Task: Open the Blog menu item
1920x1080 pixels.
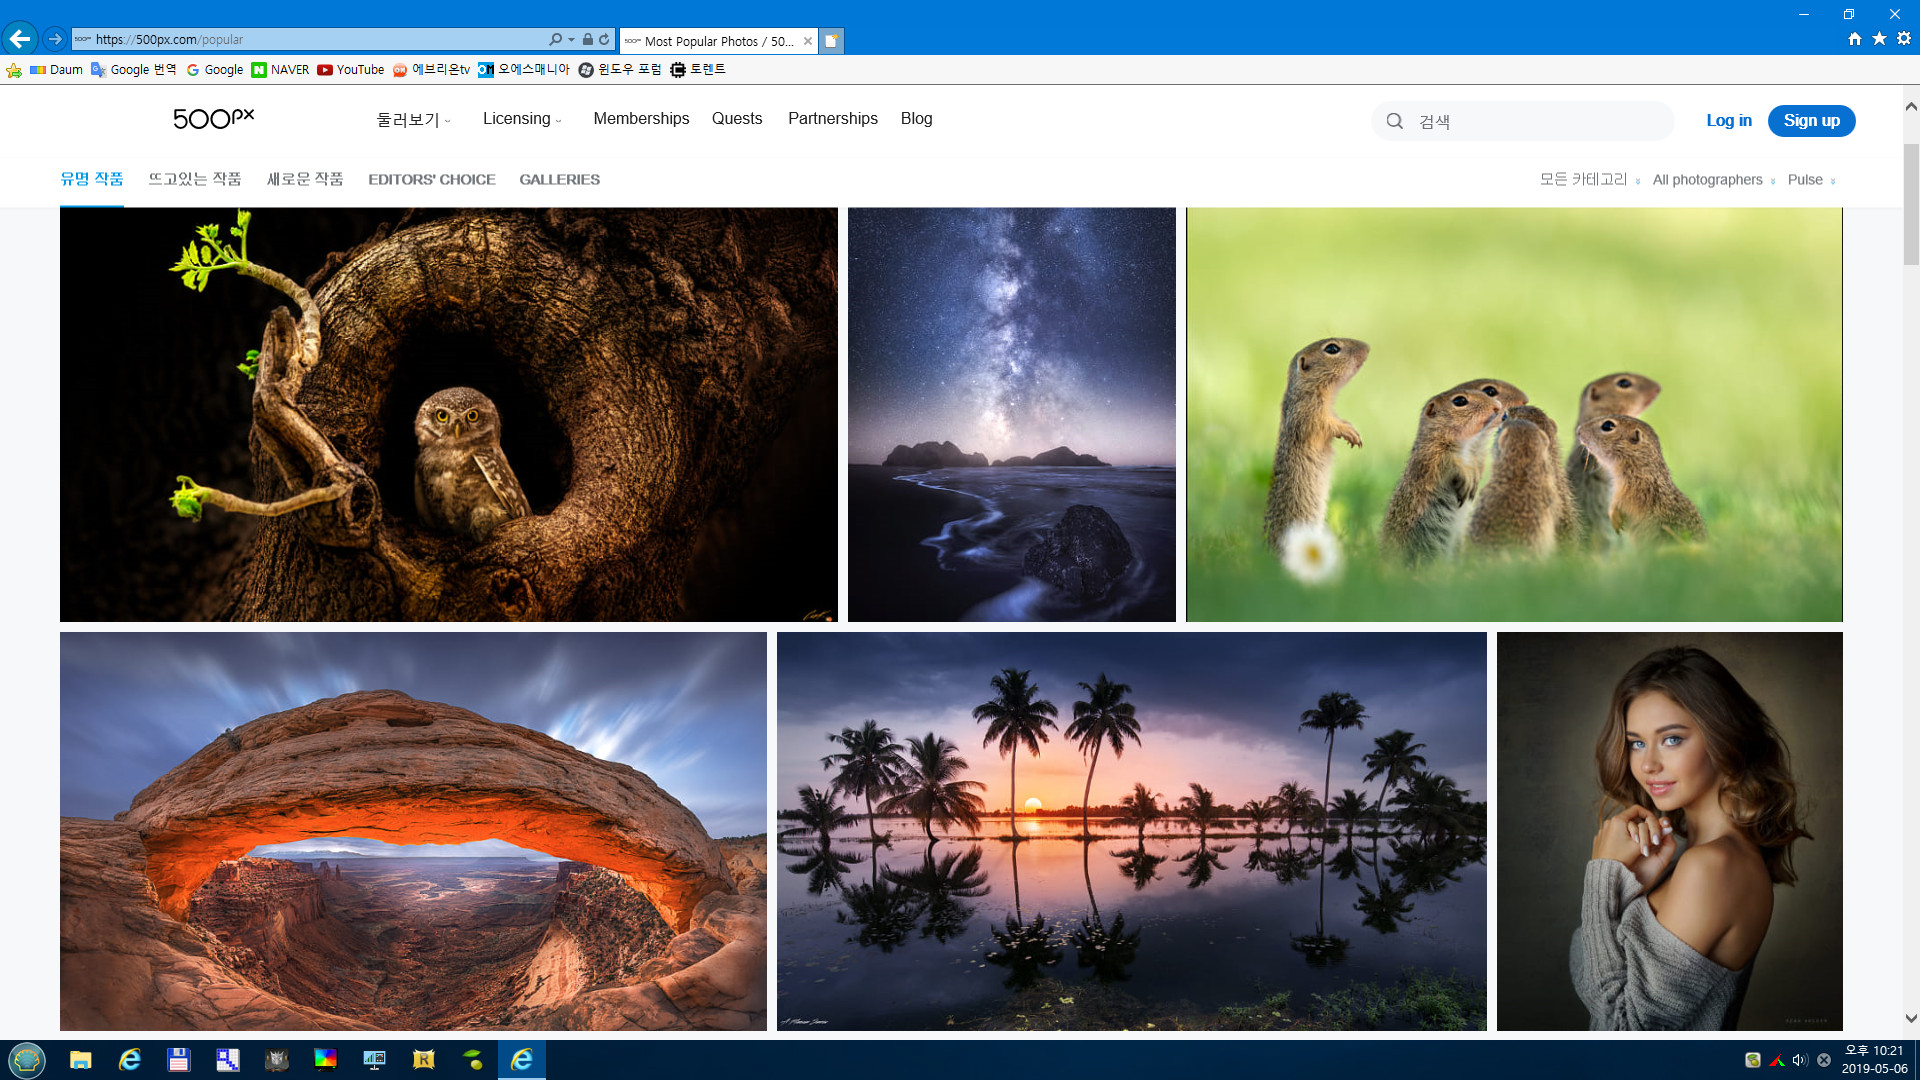Action: (916, 119)
